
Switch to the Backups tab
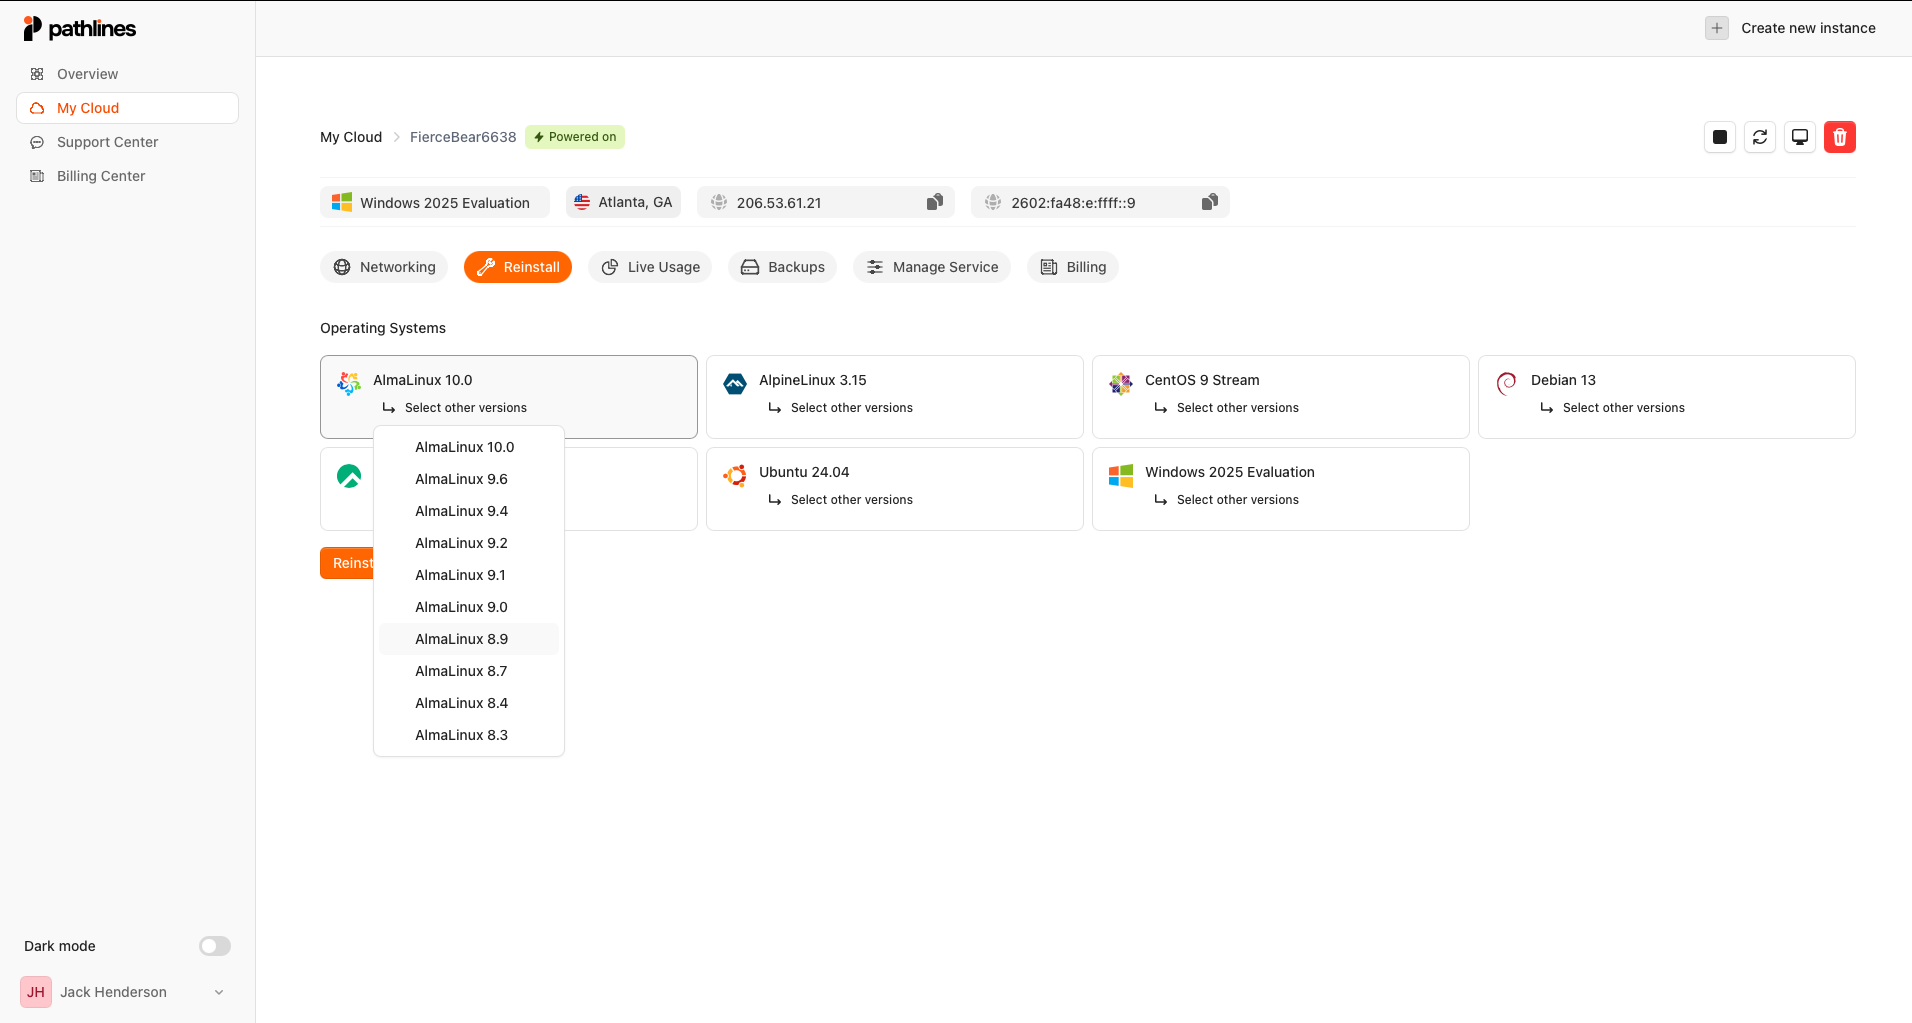pos(782,267)
